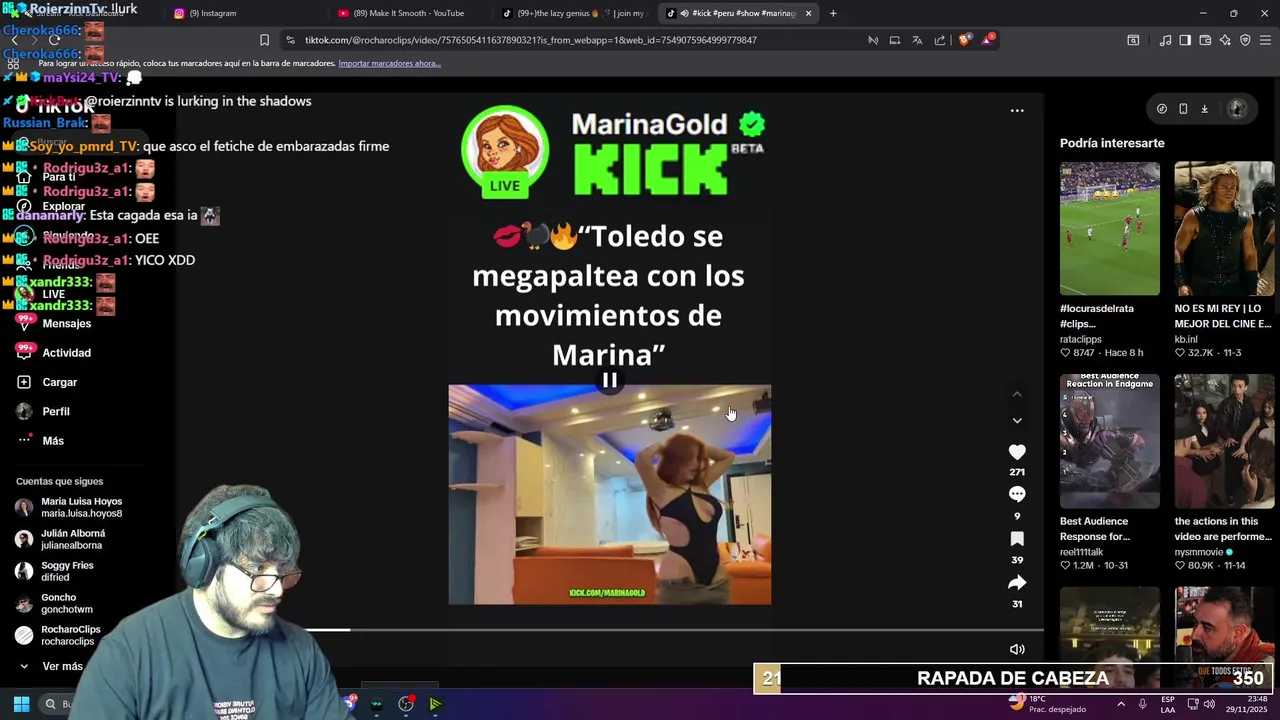
Task: Open the browser hamburger main menu
Action: click(1265, 40)
